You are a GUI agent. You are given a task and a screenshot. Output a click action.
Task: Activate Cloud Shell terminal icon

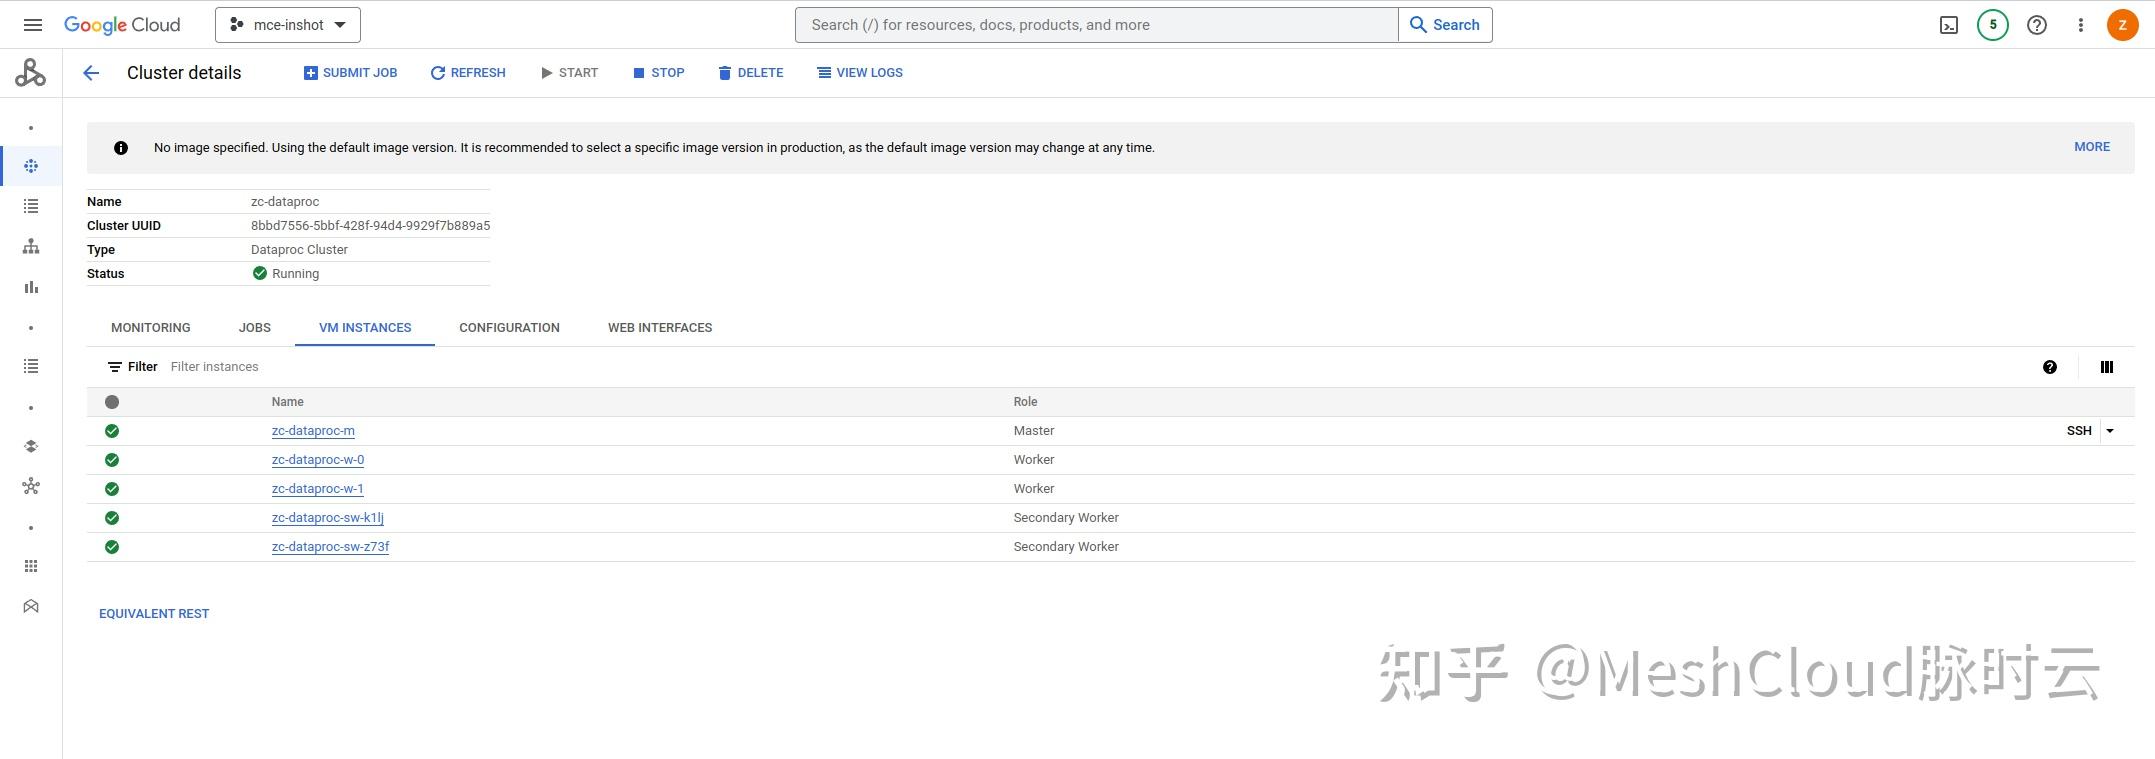pyautogui.click(x=1949, y=25)
